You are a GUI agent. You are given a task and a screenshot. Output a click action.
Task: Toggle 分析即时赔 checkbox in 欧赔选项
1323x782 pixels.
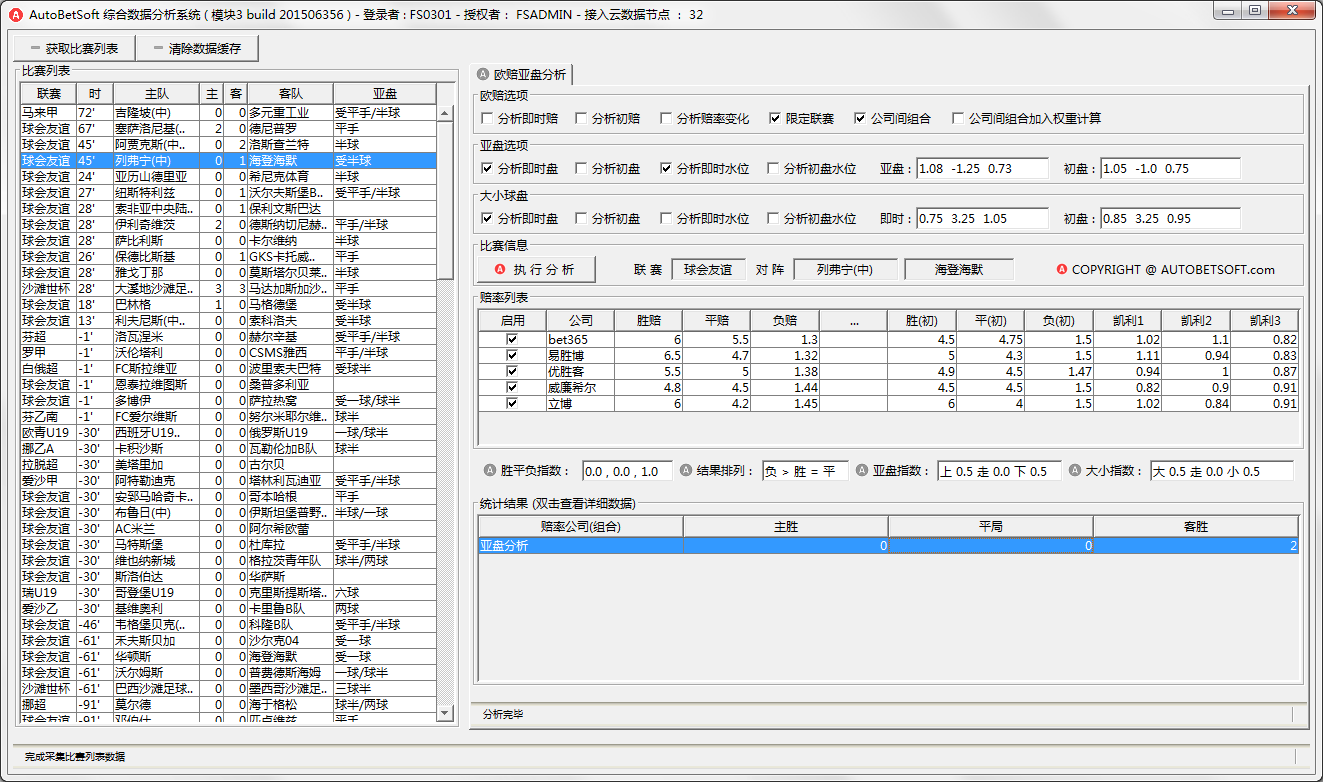[x=488, y=118]
